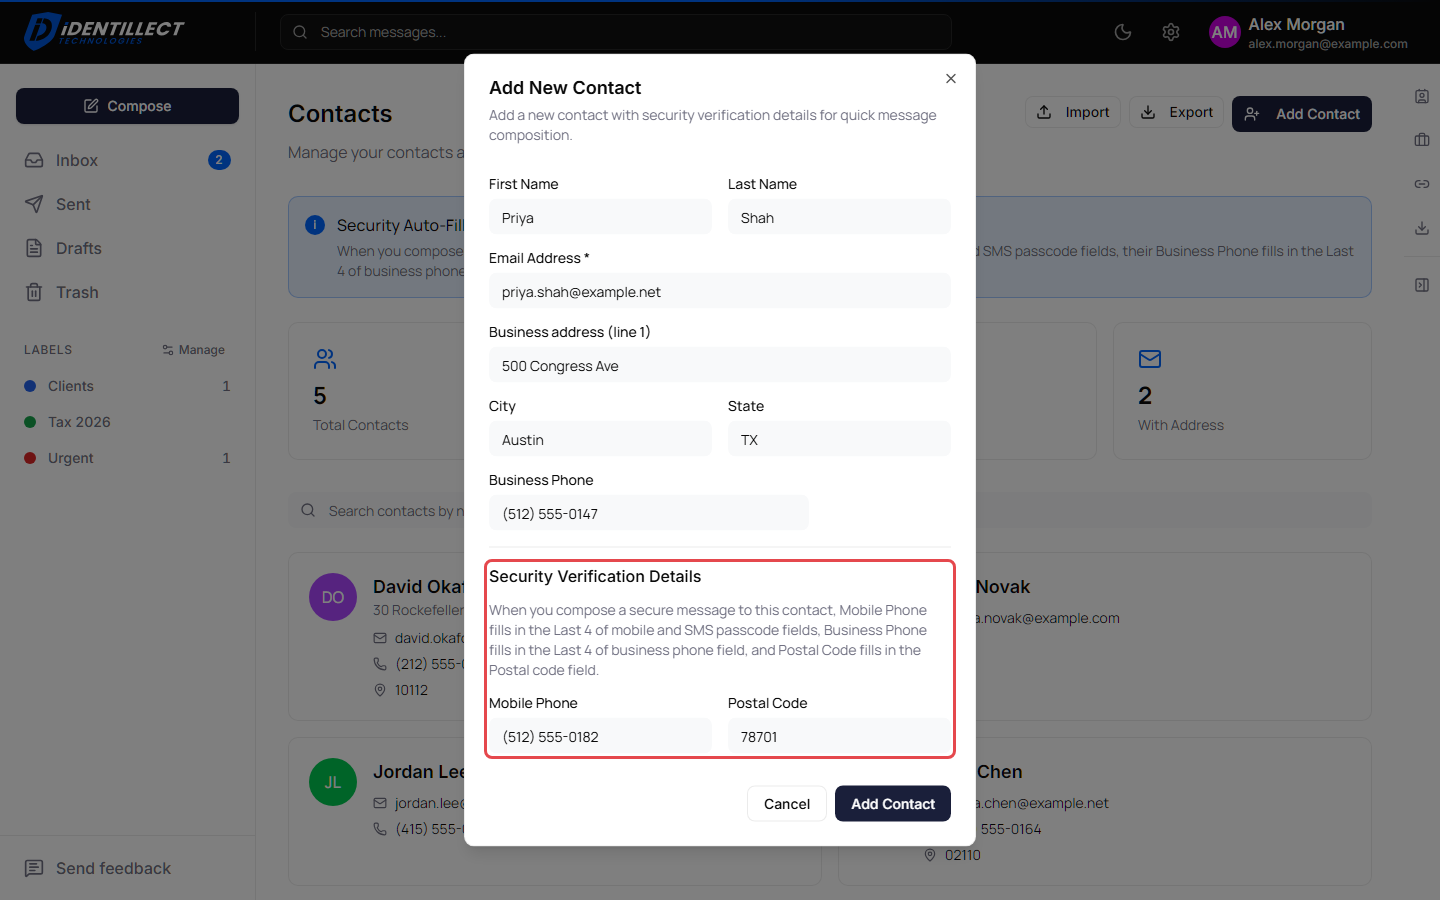1440x900 pixels.
Task: Click the phone icon beside (415) number
Action: 380,829
